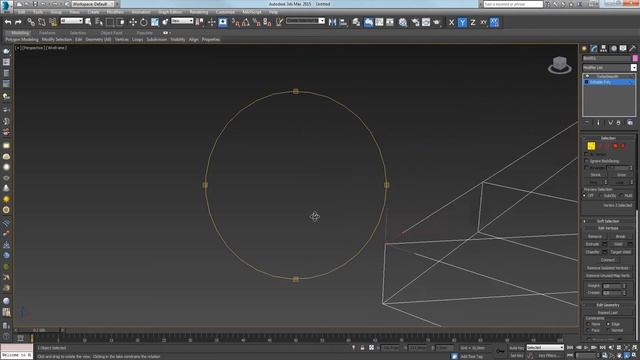Select Preview Selection Multi radio
This screenshot has height=360, width=640.
621,196
